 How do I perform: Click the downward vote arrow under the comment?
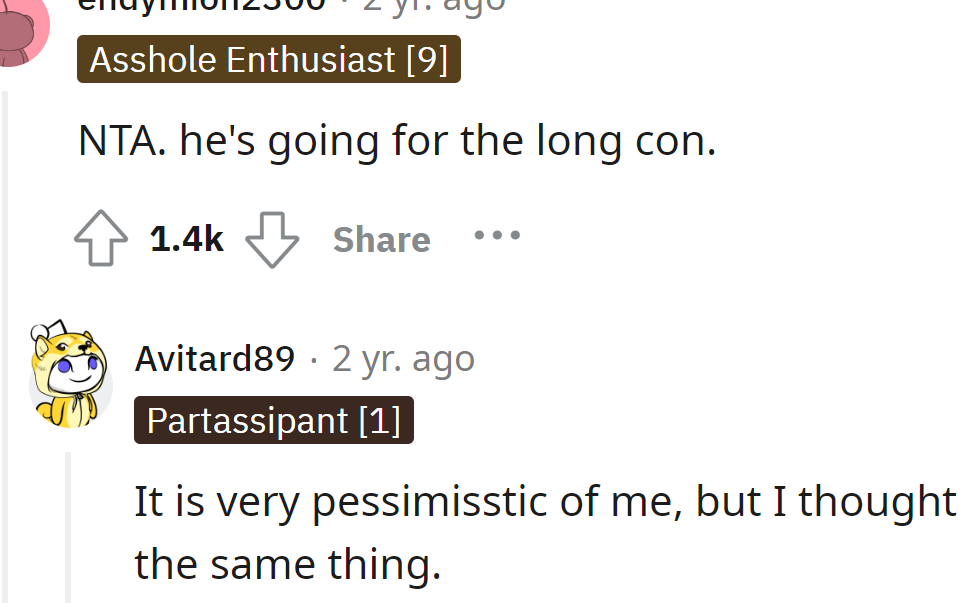(x=272, y=238)
